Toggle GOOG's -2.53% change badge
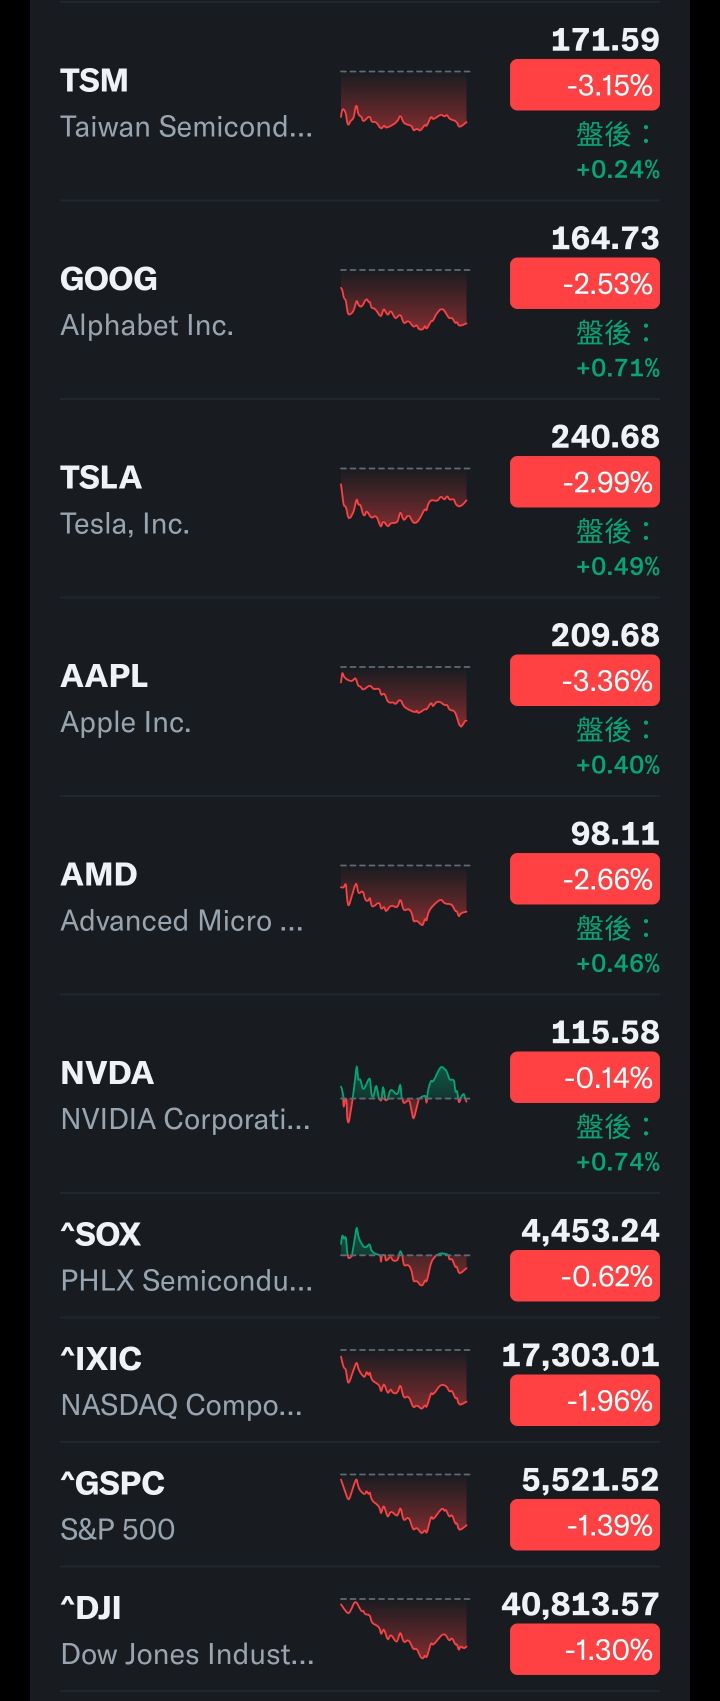 pyautogui.click(x=585, y=283)
